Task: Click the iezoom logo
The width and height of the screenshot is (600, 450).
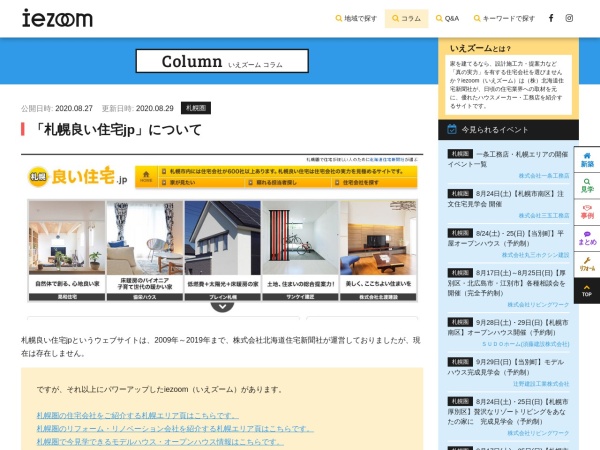Action: (57, 18)
